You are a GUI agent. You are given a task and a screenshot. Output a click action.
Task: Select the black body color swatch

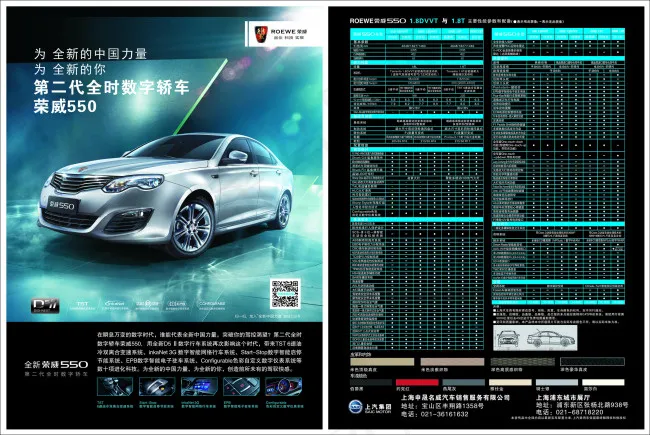(371, 382)
